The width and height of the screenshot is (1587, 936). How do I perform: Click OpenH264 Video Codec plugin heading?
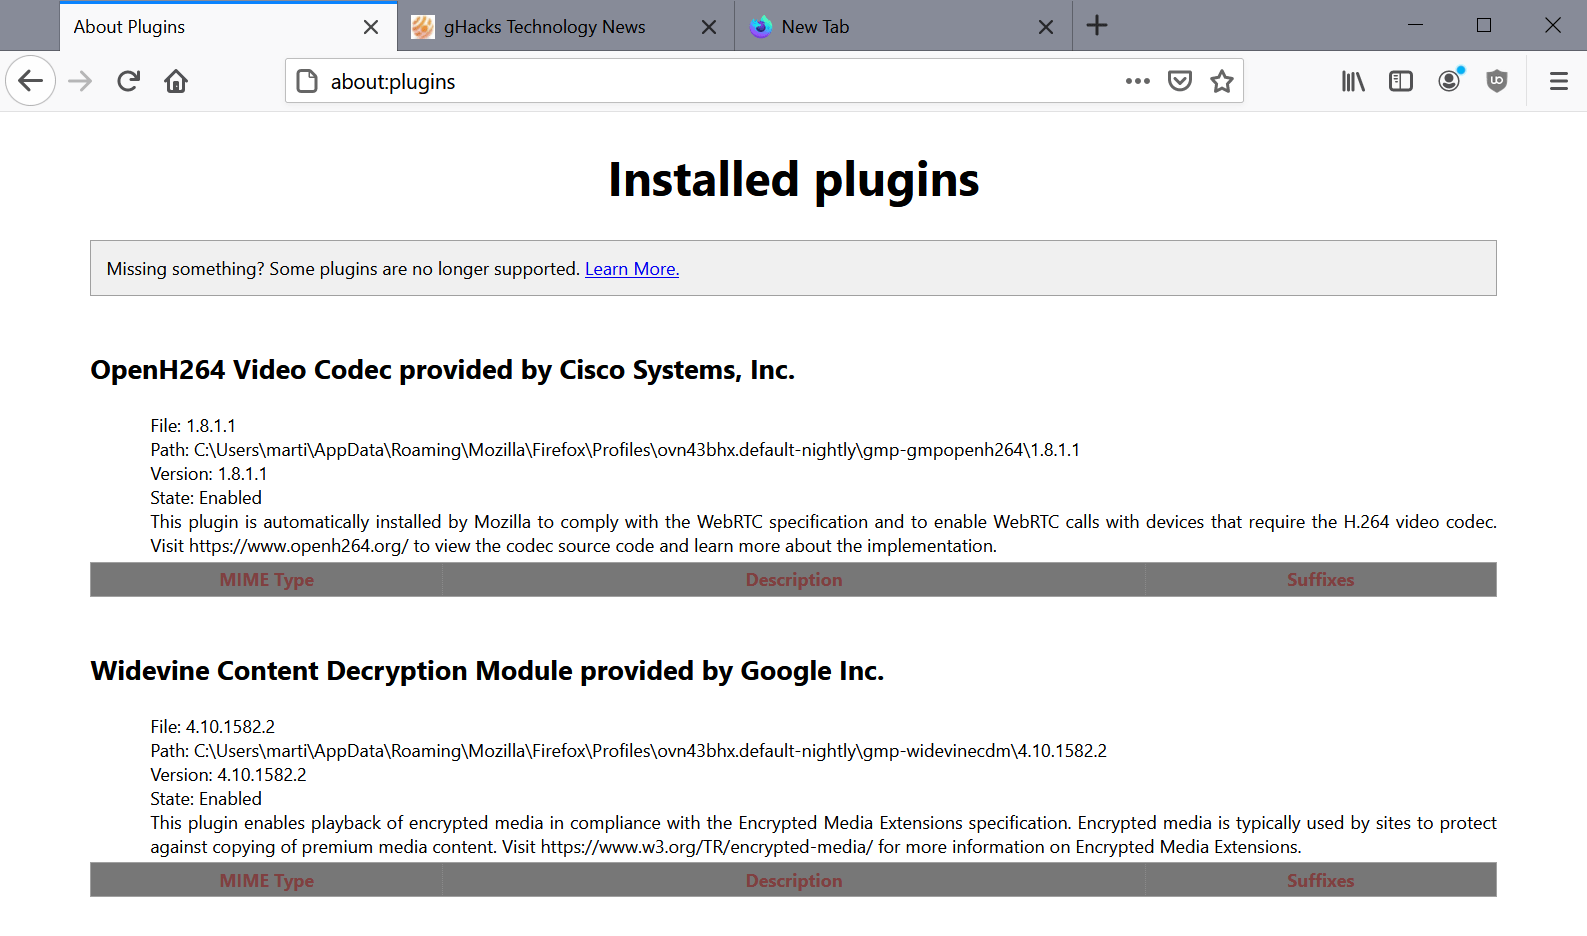pos(443,370)
